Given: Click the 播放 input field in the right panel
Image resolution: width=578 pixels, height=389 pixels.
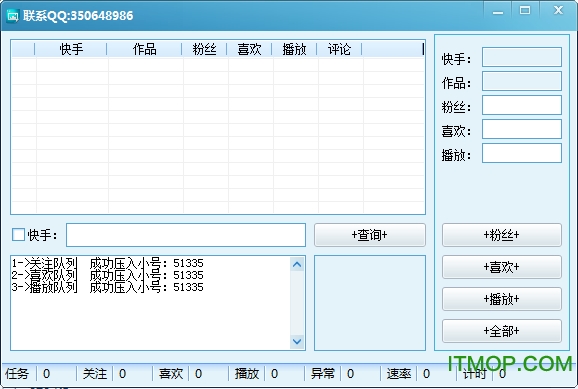Looking at the screenshot, I should tap(522, 153).
